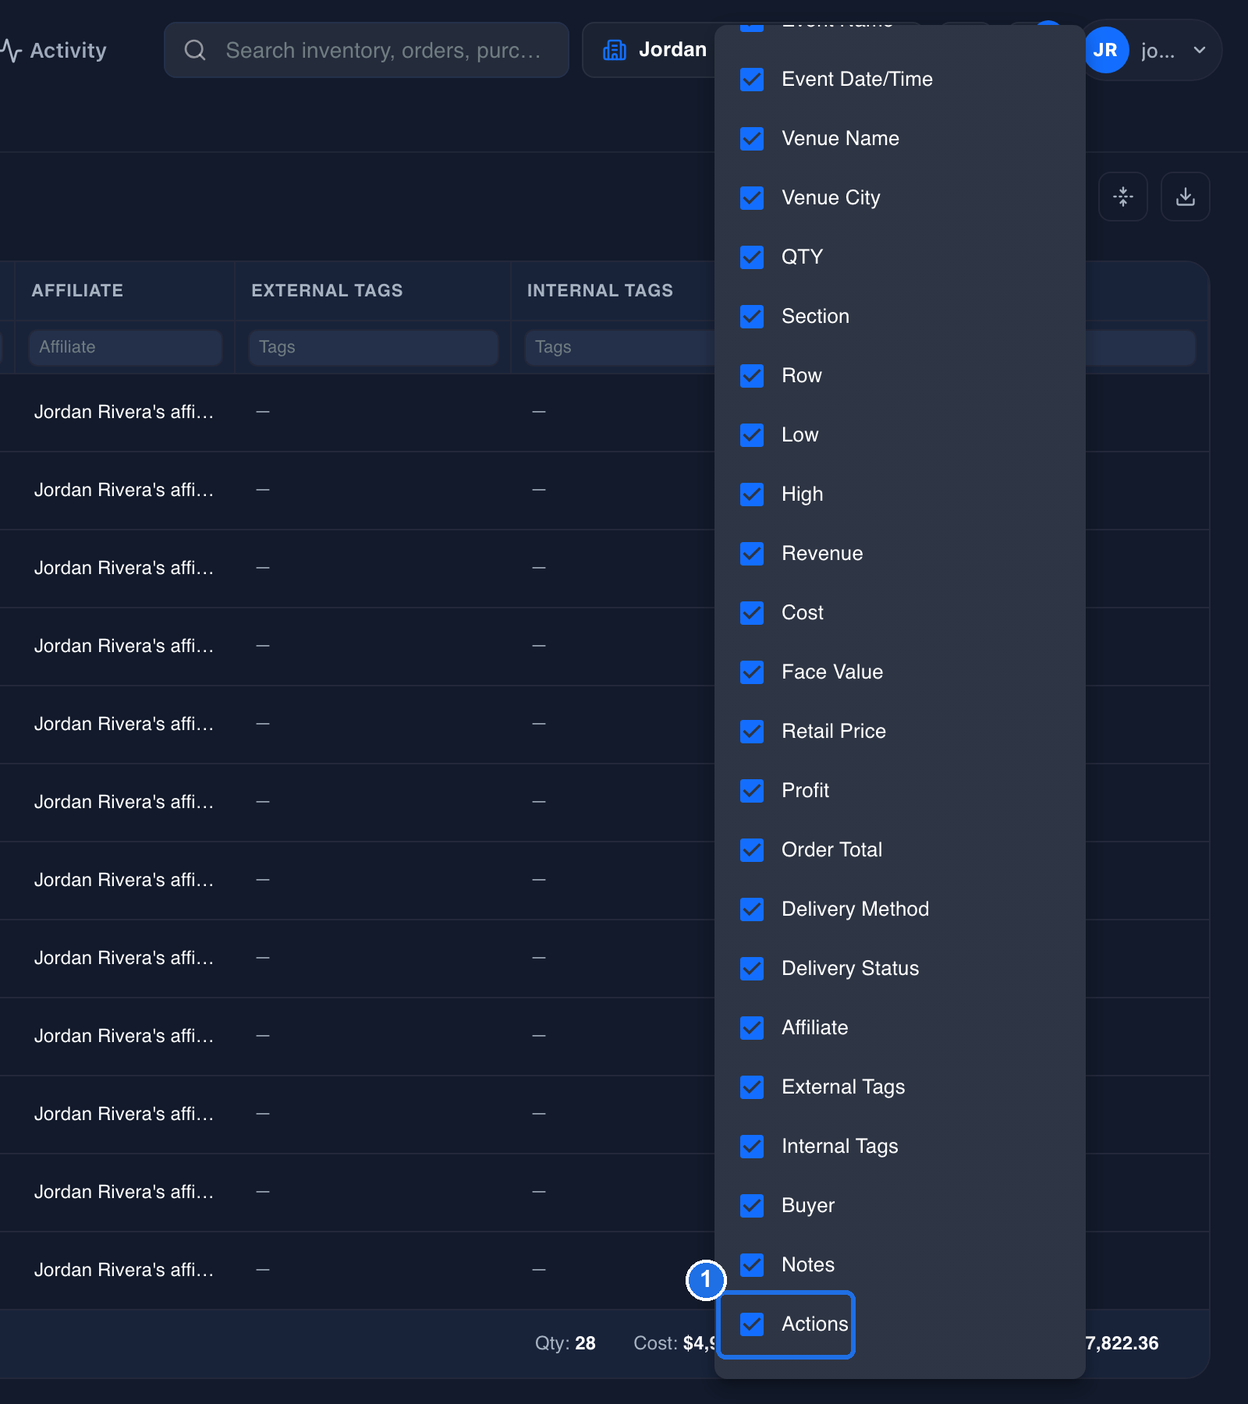Toggle the Retail Price column checkbox
1248x1404 pixels.
tap(752, 731)
